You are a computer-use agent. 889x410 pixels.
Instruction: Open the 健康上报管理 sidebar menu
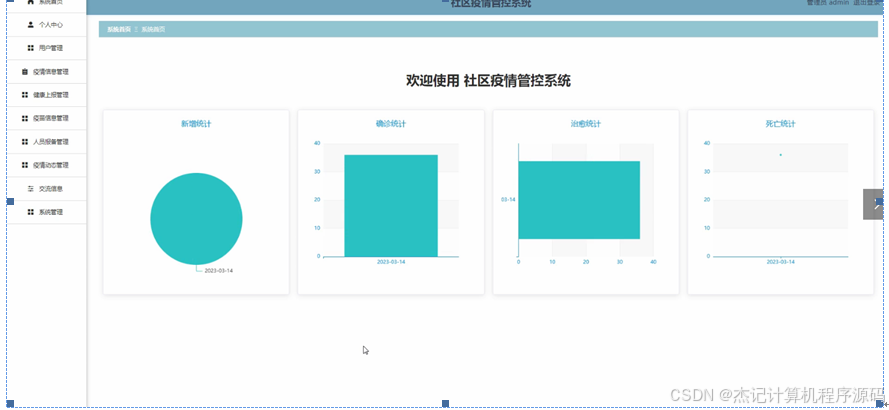click(46, 95)
